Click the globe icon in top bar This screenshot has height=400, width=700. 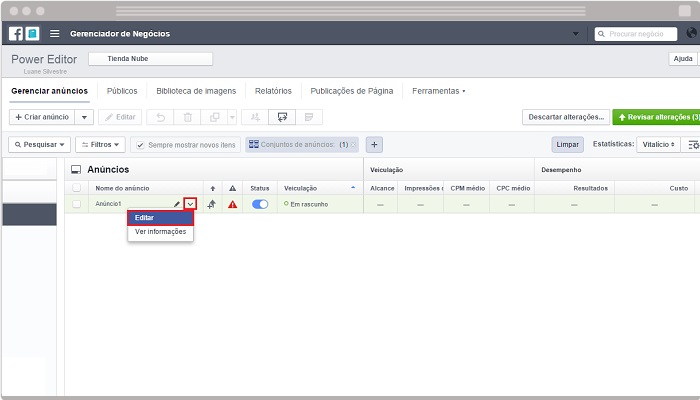(692, 33)
